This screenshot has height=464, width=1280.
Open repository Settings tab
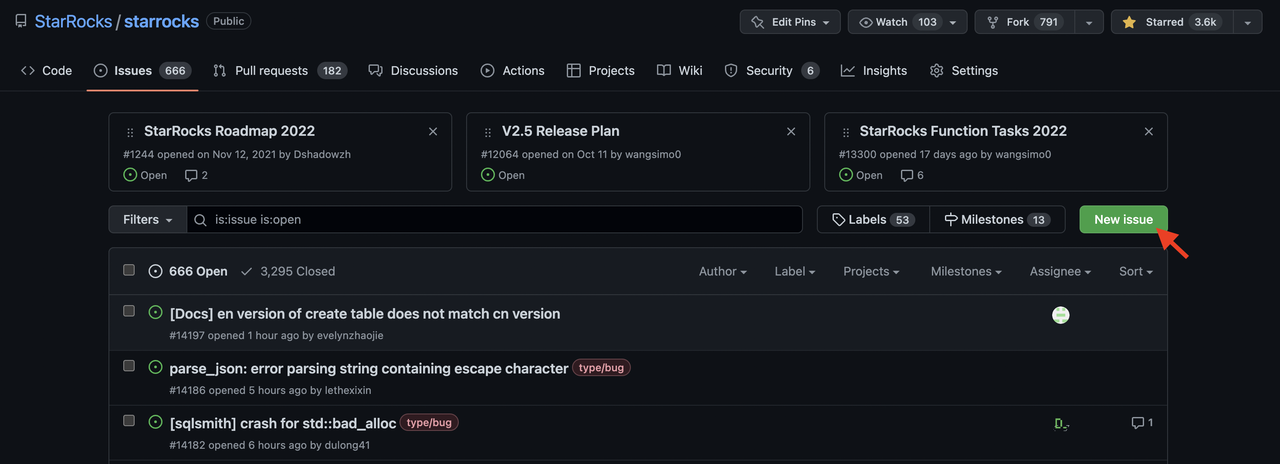(x=964, y=70)
